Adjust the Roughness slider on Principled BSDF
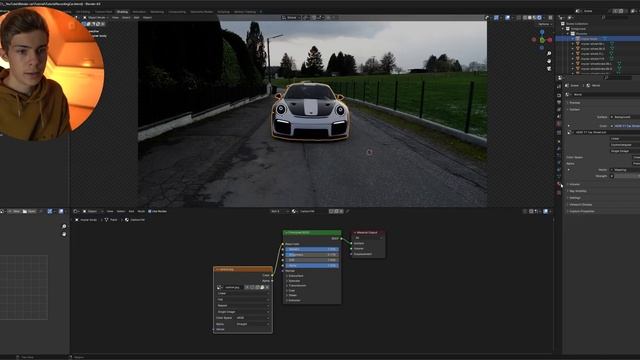The image size is (640, 360). [x=312, y=255]
